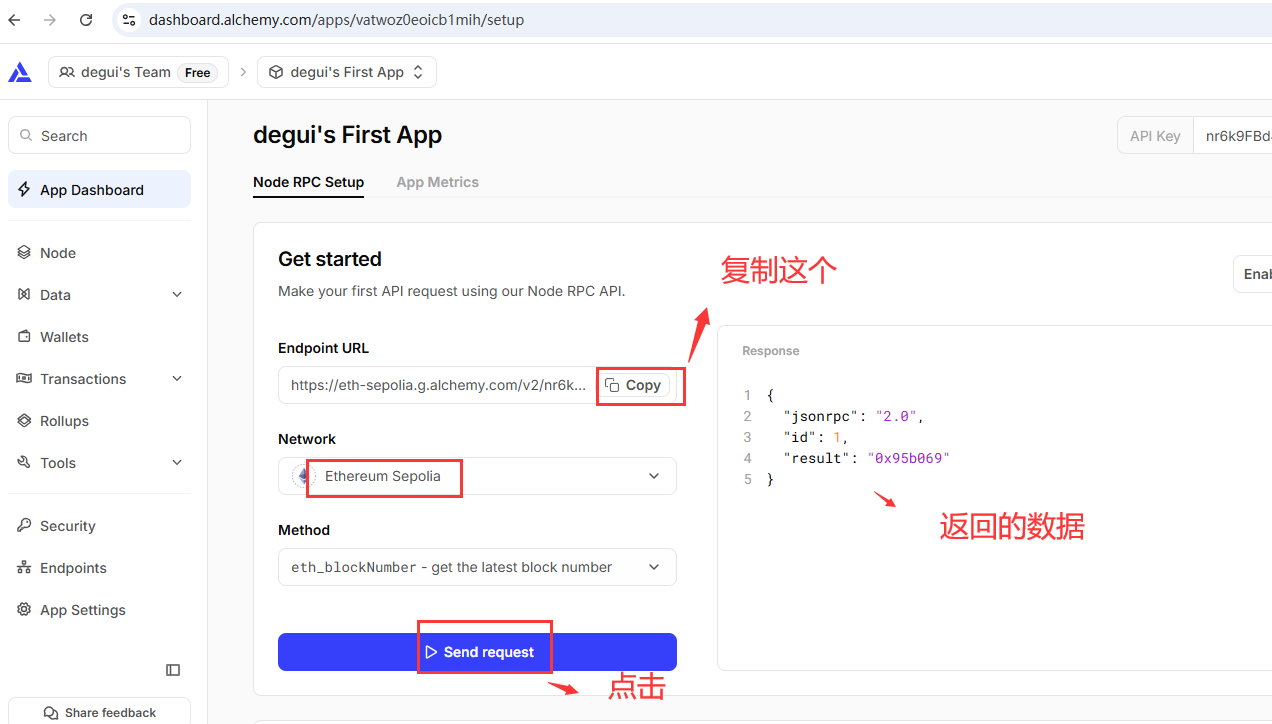Viewport: 1272px width, 724px height.
Task: Expand the Data sidebar chevron
Action: [177, 295]
